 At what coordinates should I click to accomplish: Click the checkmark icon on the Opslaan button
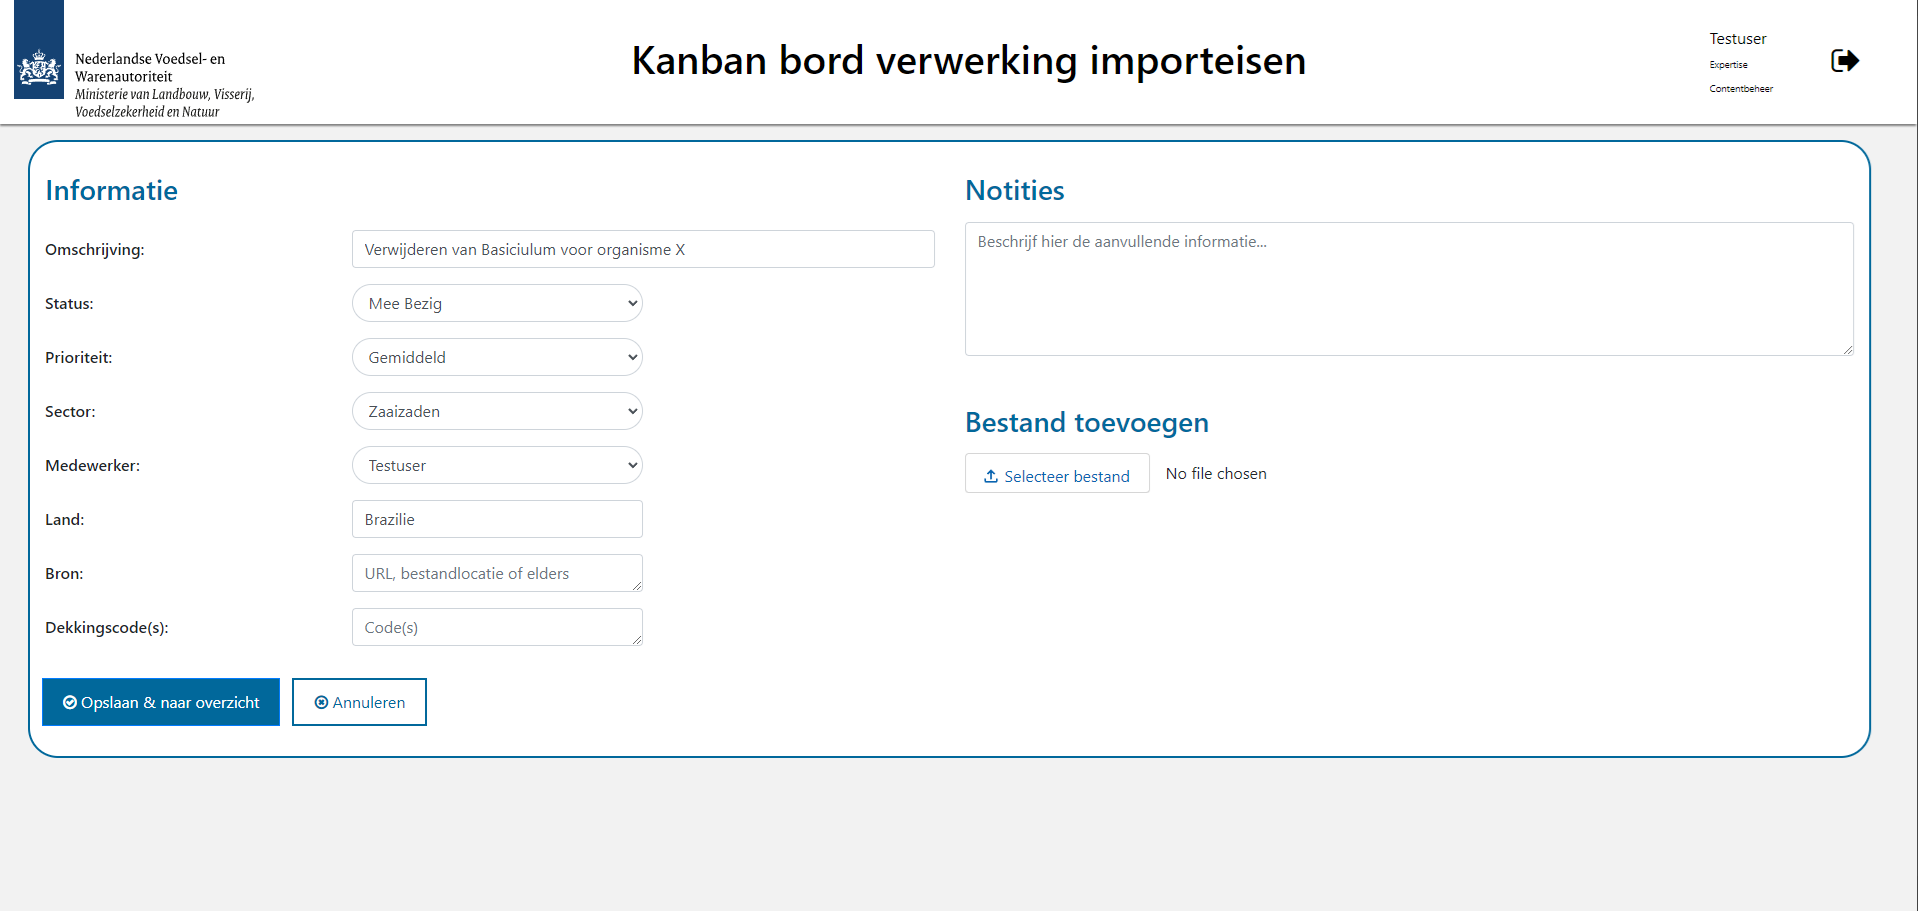click(70, 703)
